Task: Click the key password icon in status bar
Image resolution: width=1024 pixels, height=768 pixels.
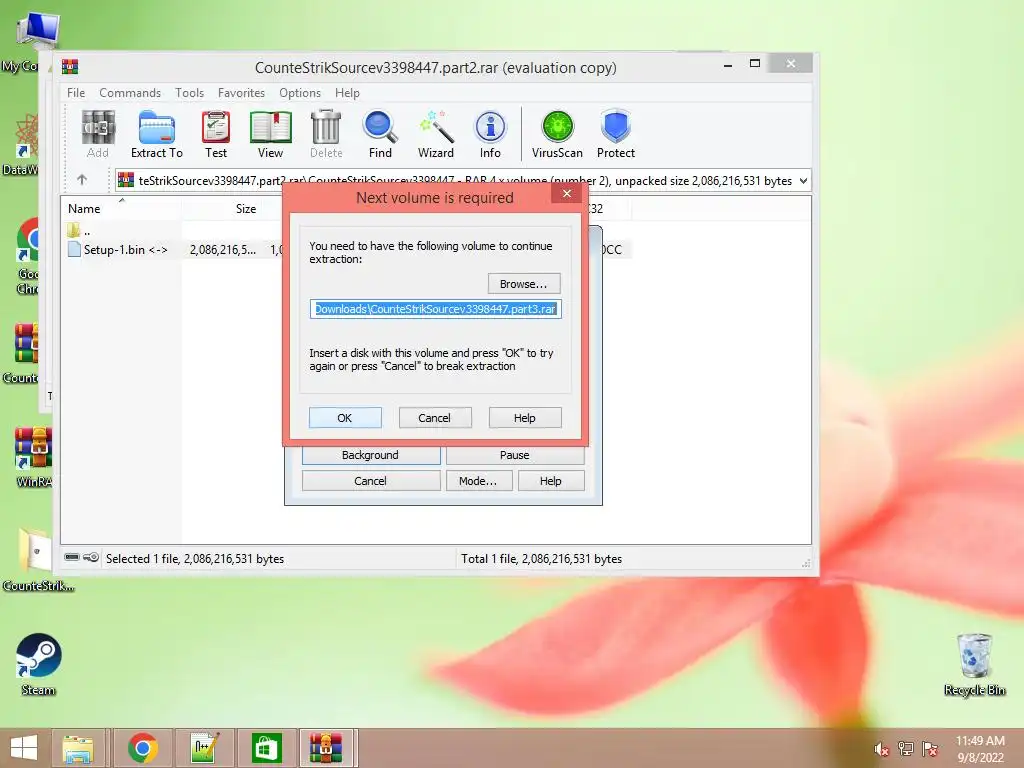Action: pyautogui.click(x=91, y=558)
